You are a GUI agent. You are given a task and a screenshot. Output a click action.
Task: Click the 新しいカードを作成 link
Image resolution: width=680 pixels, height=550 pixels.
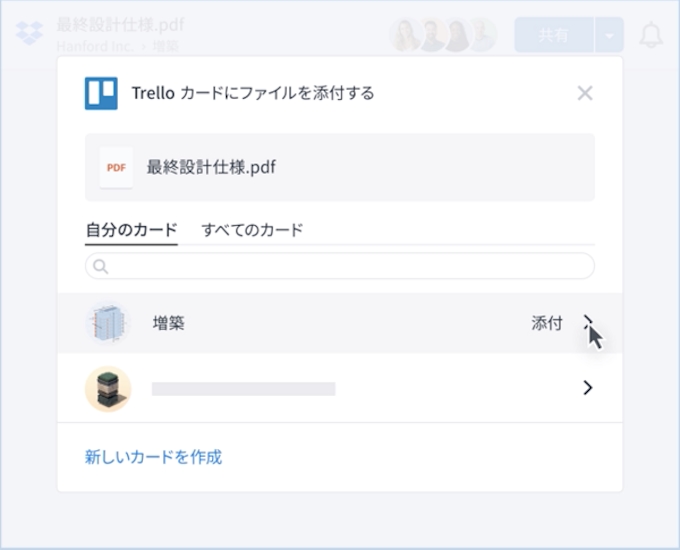[x=153, y=457]
